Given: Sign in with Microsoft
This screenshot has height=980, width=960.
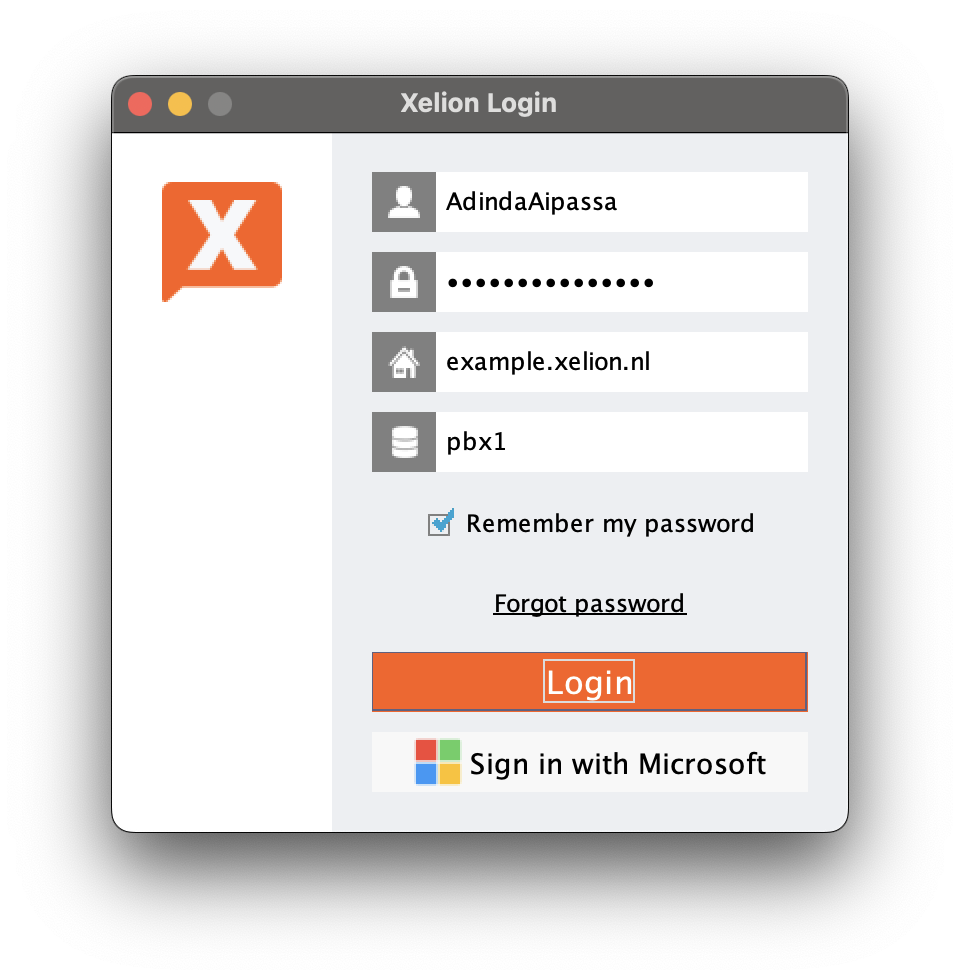Looking at the screenshot, I should (589, 762).
